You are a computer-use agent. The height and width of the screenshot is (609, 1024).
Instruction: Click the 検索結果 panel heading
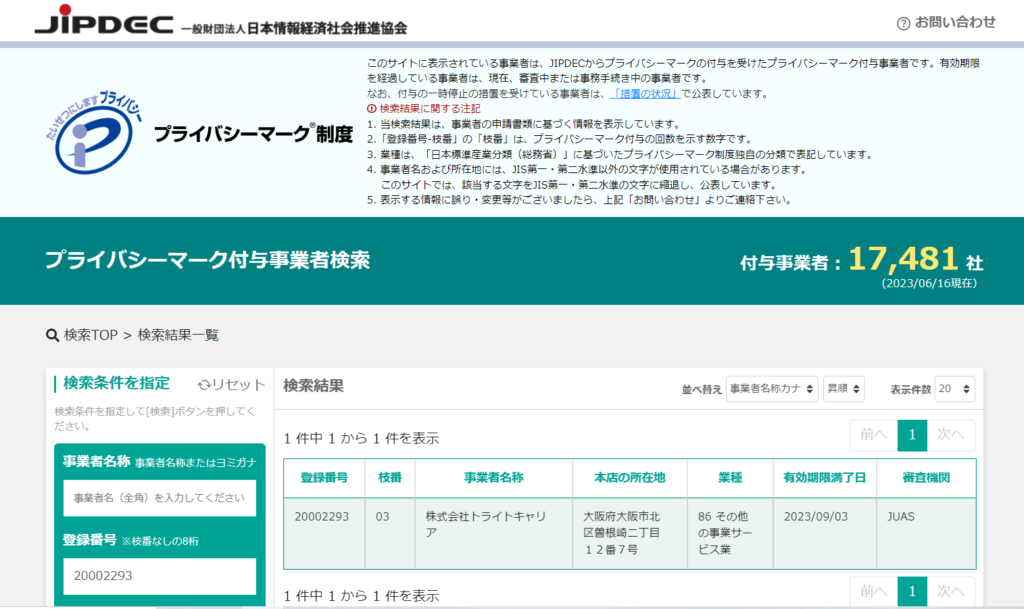(313, 386)
